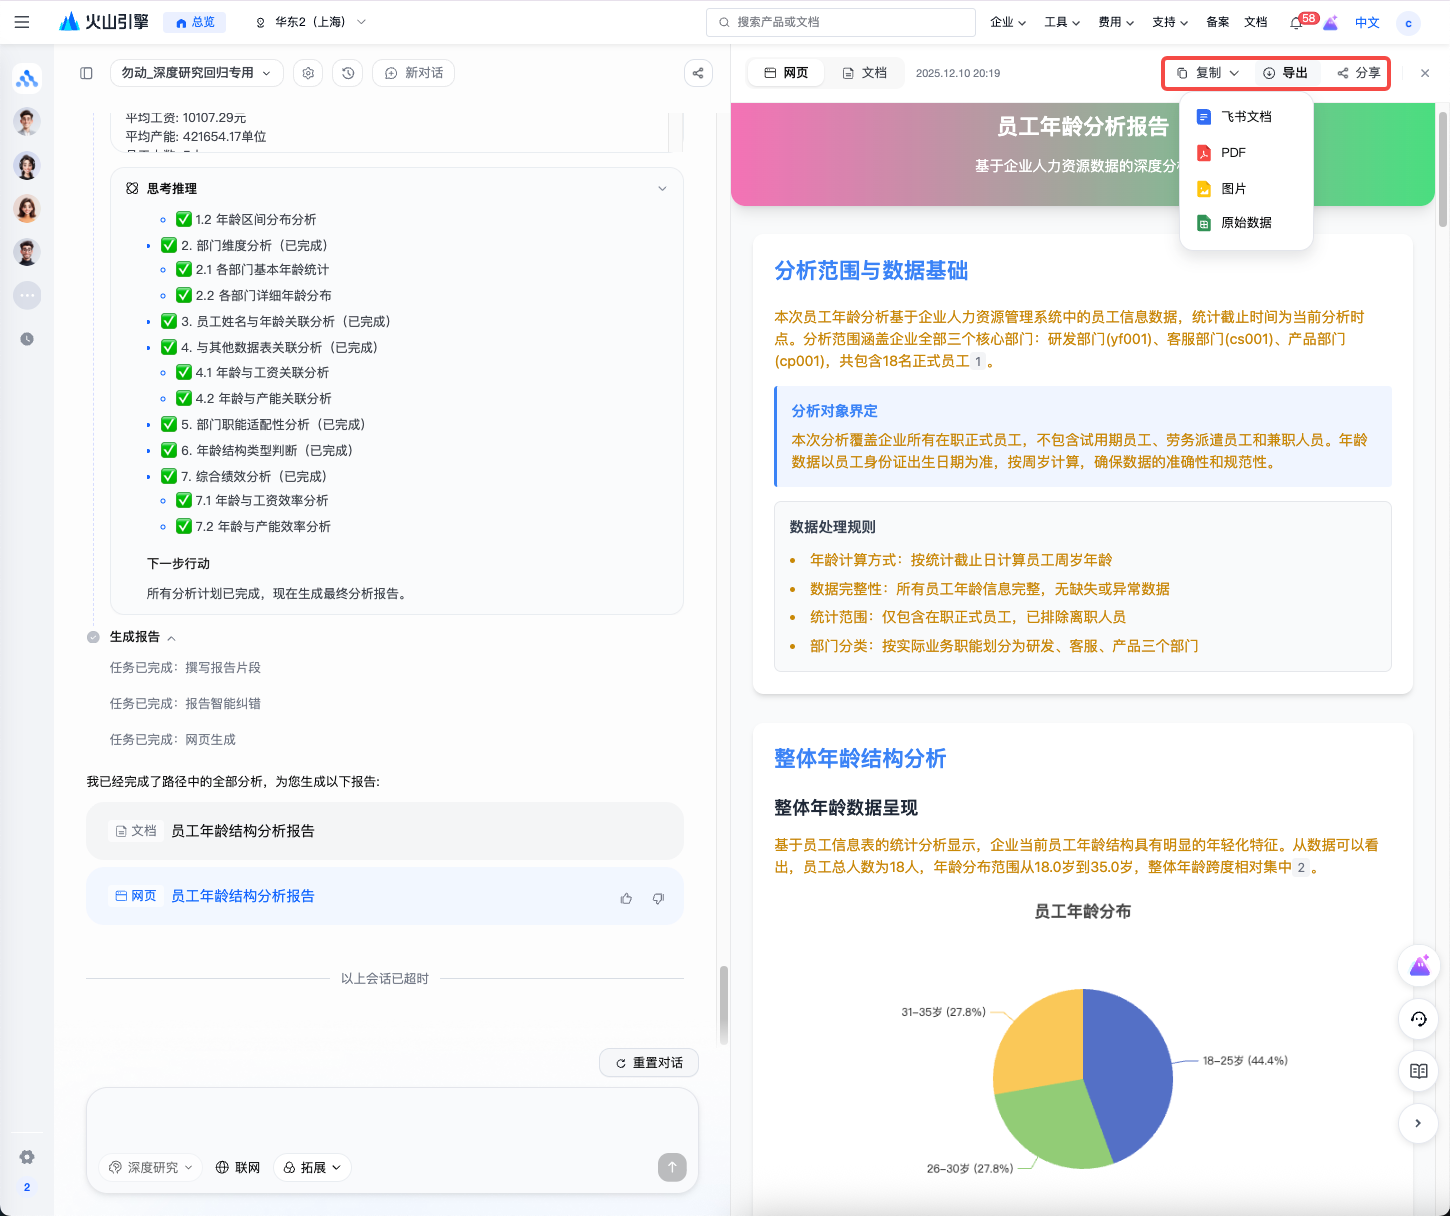This screenshot has height=1216, width=1450.
Task: Open the settings gear at sidebar bottom
Action: click(27, 1157)
